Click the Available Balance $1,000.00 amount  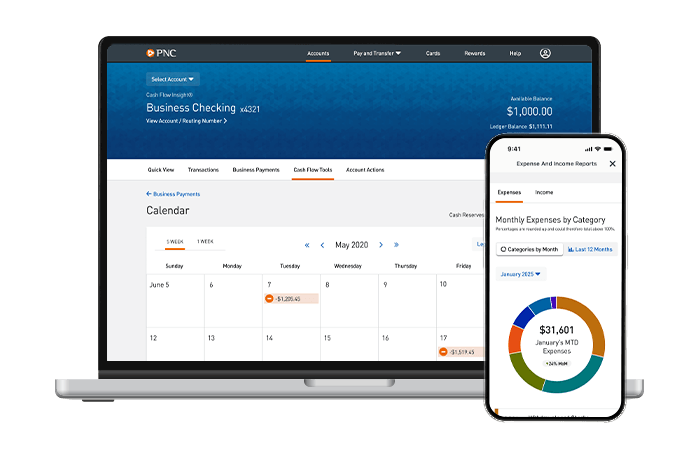[529, 111]
